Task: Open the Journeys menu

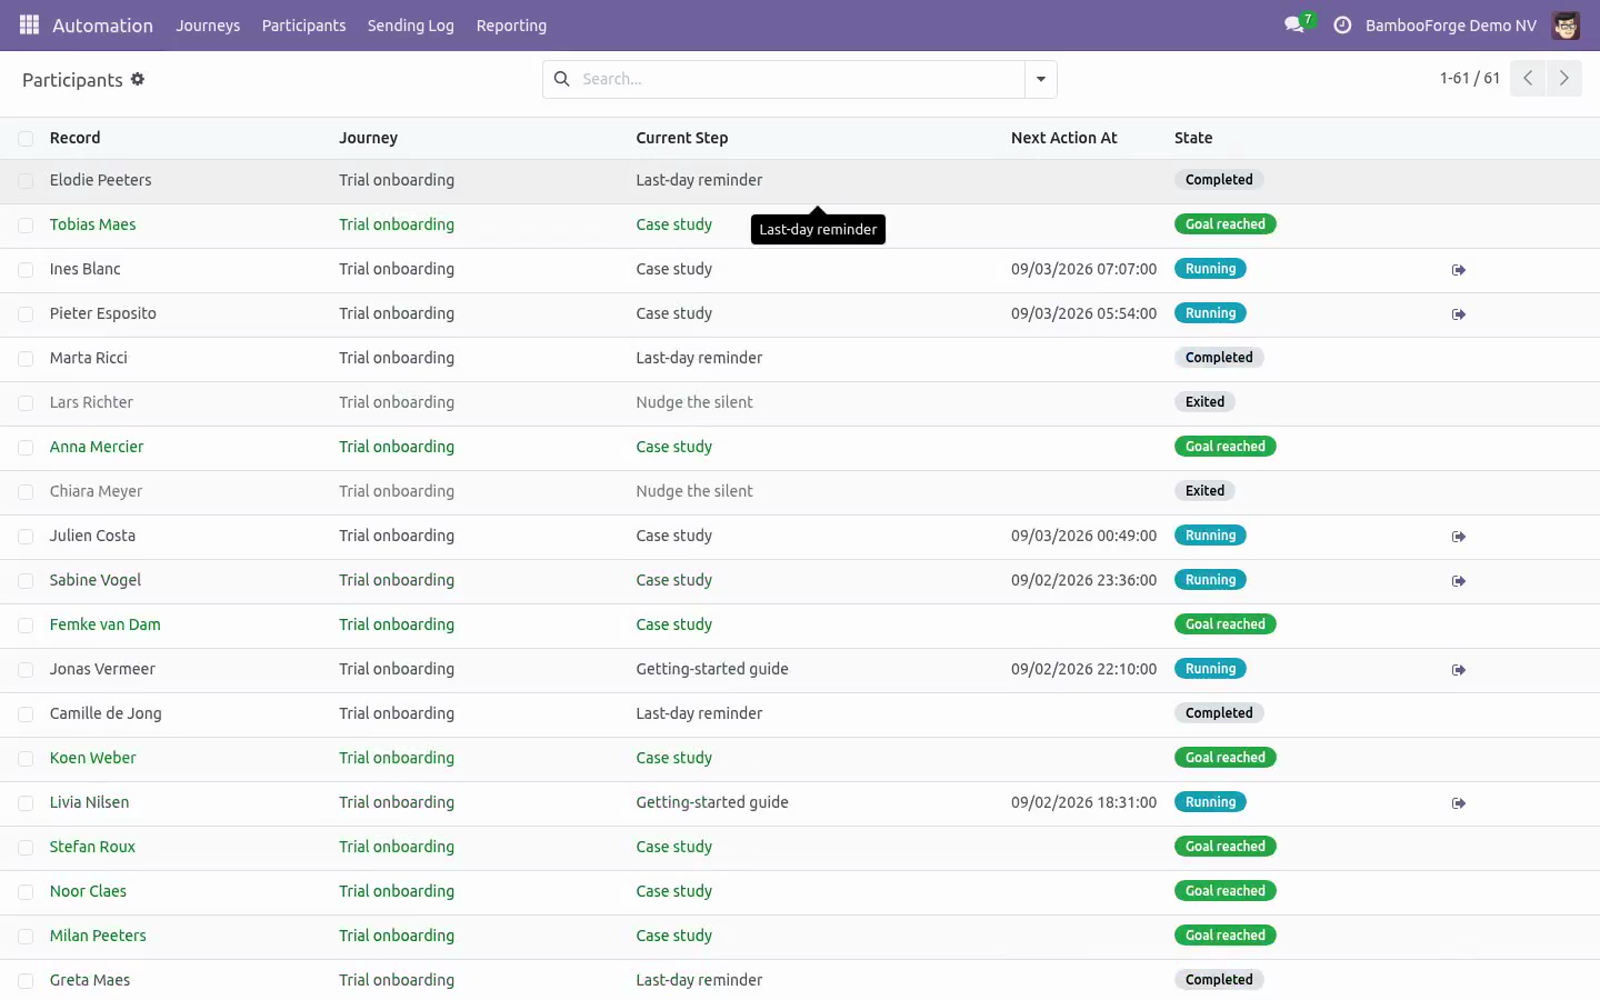Action: (x=208, y=25)
